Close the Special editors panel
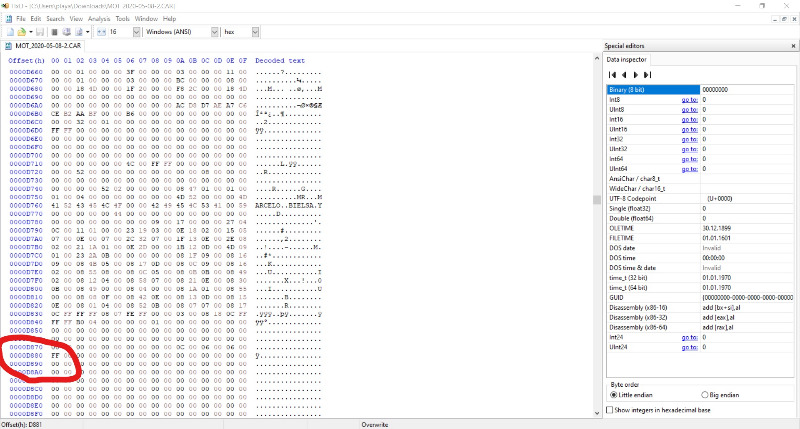The height and width of the screenshot is (429, 800). point(791,47)
